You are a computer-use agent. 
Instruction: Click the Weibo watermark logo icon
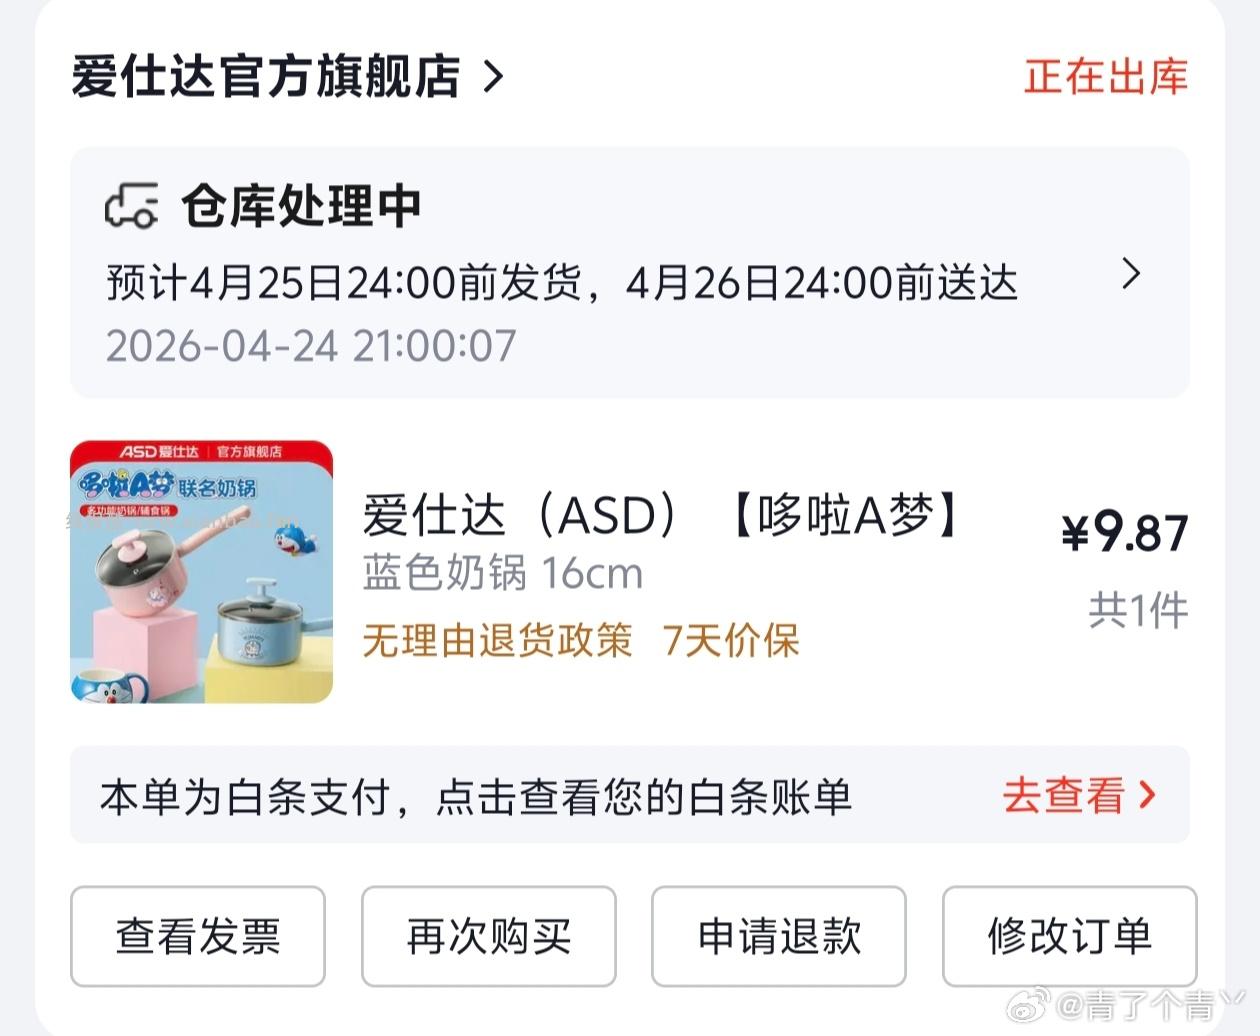pyautogui.click(x=1035, y=1003)
